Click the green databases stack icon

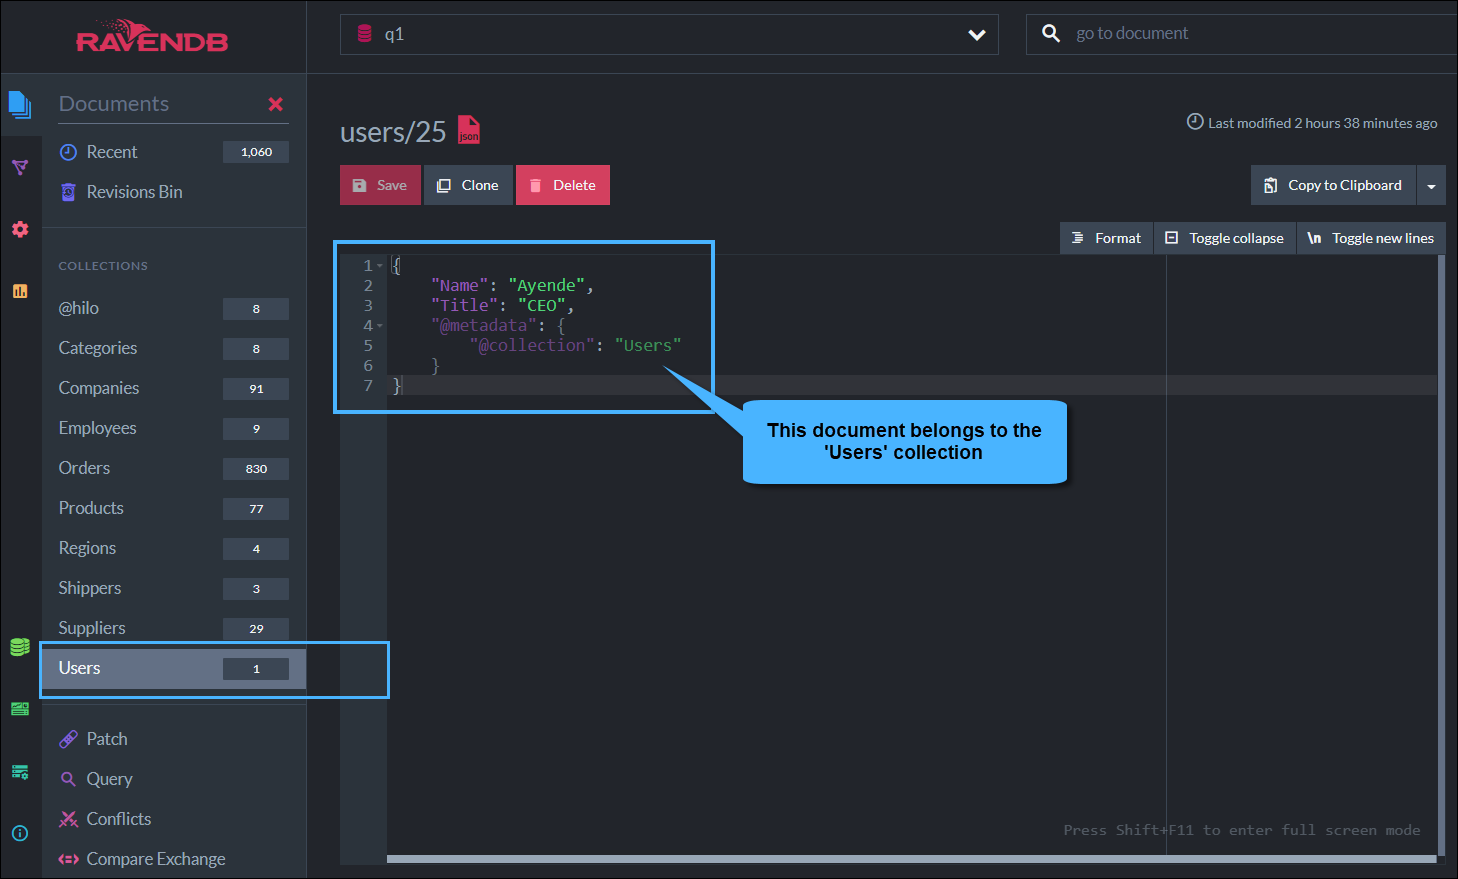click(x=20, y=647)
